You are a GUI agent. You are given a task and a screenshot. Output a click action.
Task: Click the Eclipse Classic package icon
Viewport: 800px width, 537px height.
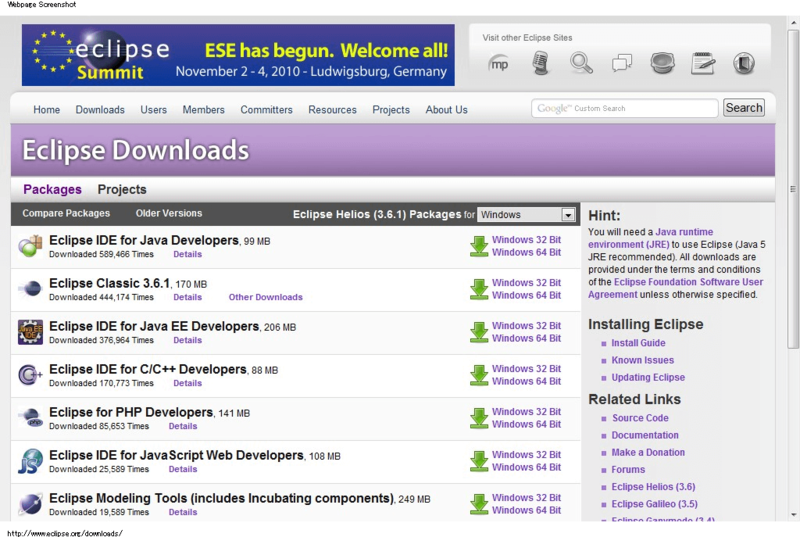pyautogui.click(x=31, y=289)
